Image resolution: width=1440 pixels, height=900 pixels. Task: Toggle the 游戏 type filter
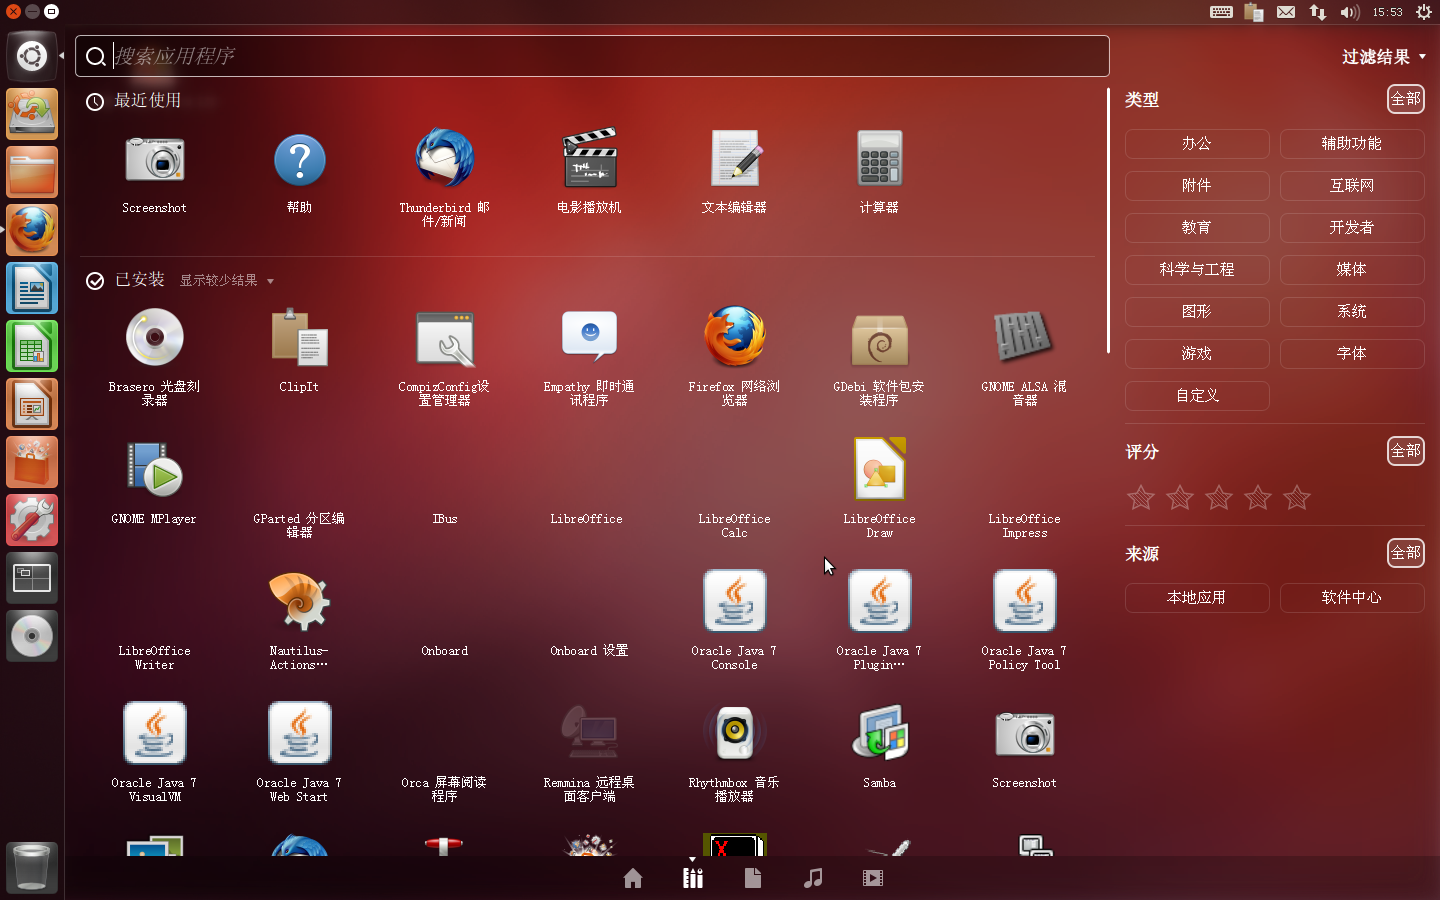(1197, 354)
